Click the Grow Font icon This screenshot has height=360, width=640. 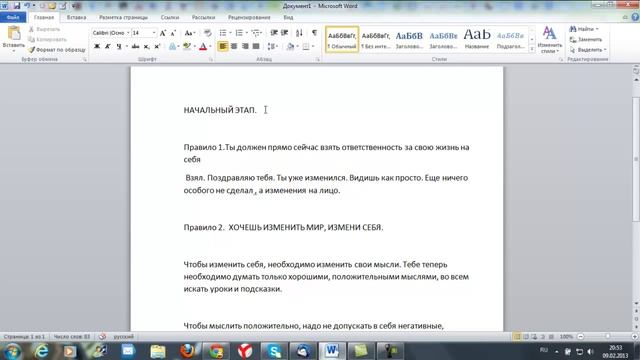(163, 33)
